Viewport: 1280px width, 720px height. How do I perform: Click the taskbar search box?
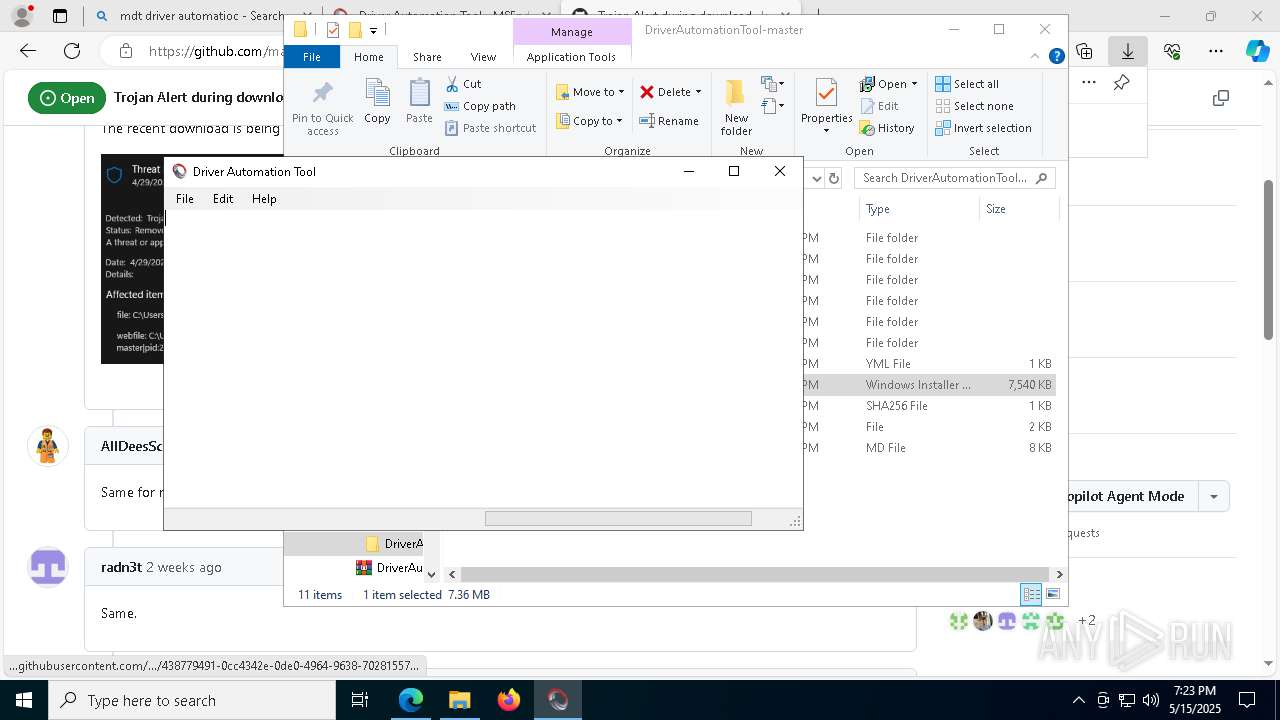tap(192, 700)
